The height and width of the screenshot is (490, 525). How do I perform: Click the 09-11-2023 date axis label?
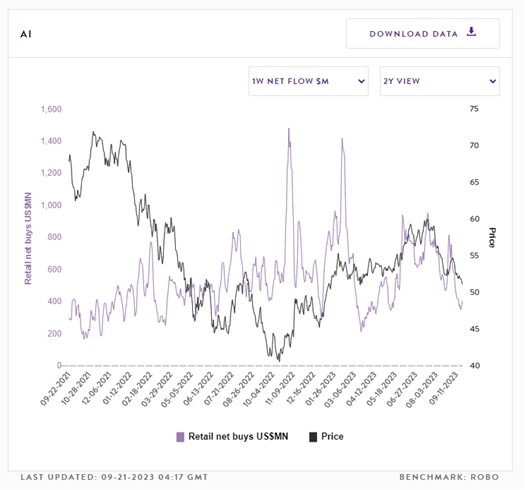click(x=444, y=389)
